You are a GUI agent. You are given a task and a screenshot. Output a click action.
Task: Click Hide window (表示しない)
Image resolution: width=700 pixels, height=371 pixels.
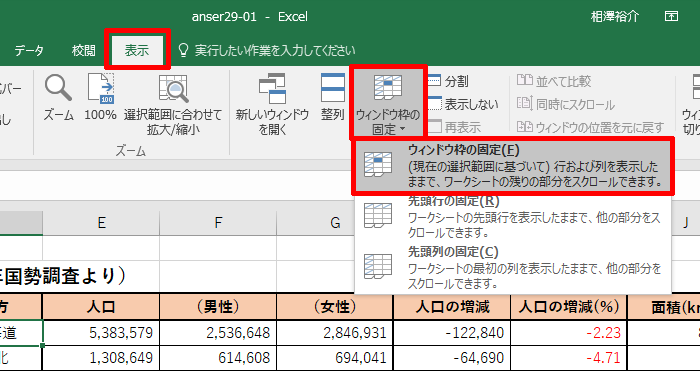pyautogui.click(x=463, y=104)
